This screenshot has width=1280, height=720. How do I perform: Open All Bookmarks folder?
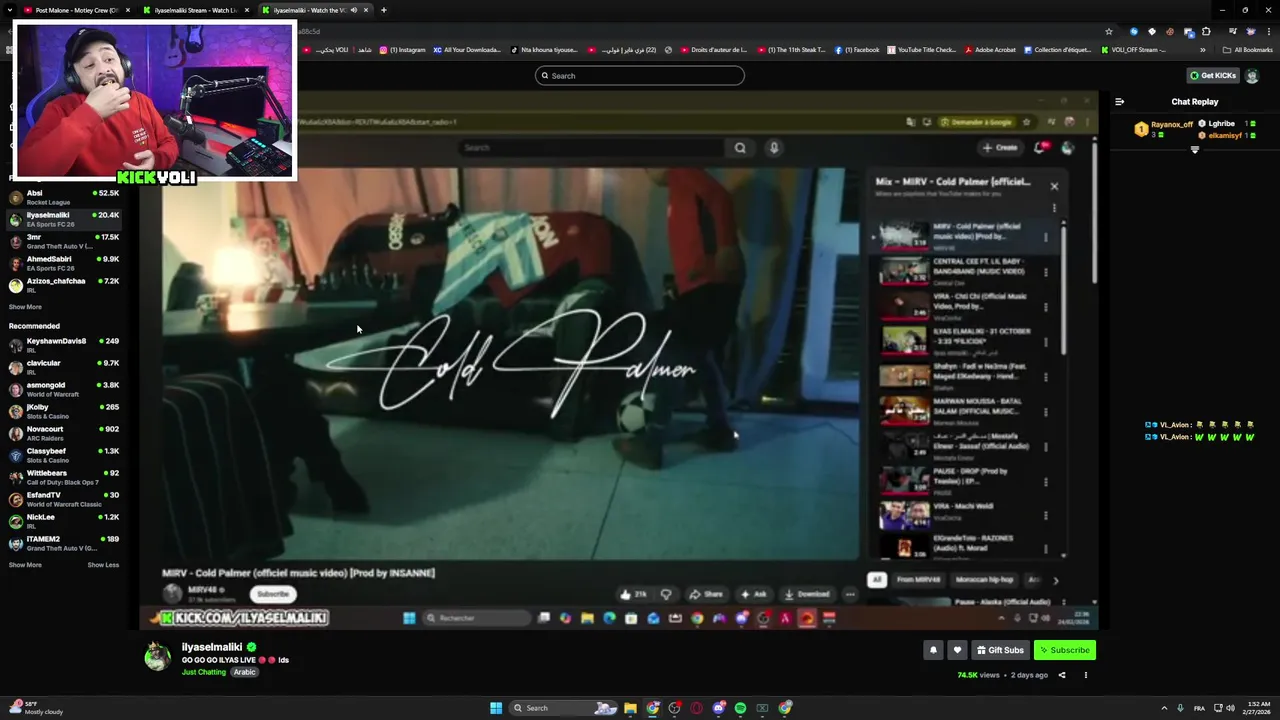tap(1247, 50)
